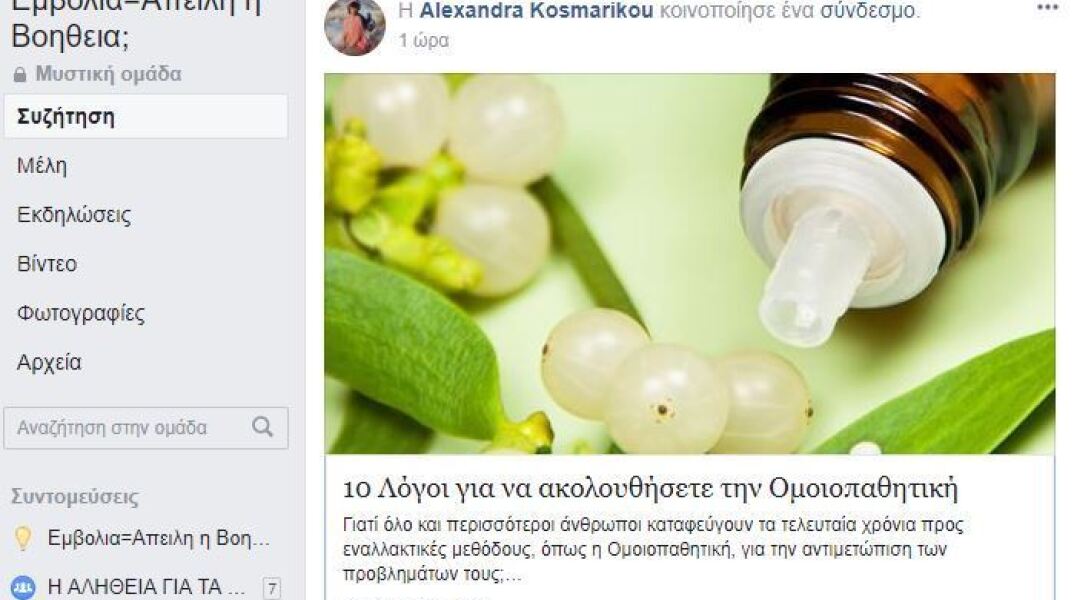The image size is (1074, 600).
Task: Click Alexandra Kosmarikou's profile picture
Action: point(354,26)
